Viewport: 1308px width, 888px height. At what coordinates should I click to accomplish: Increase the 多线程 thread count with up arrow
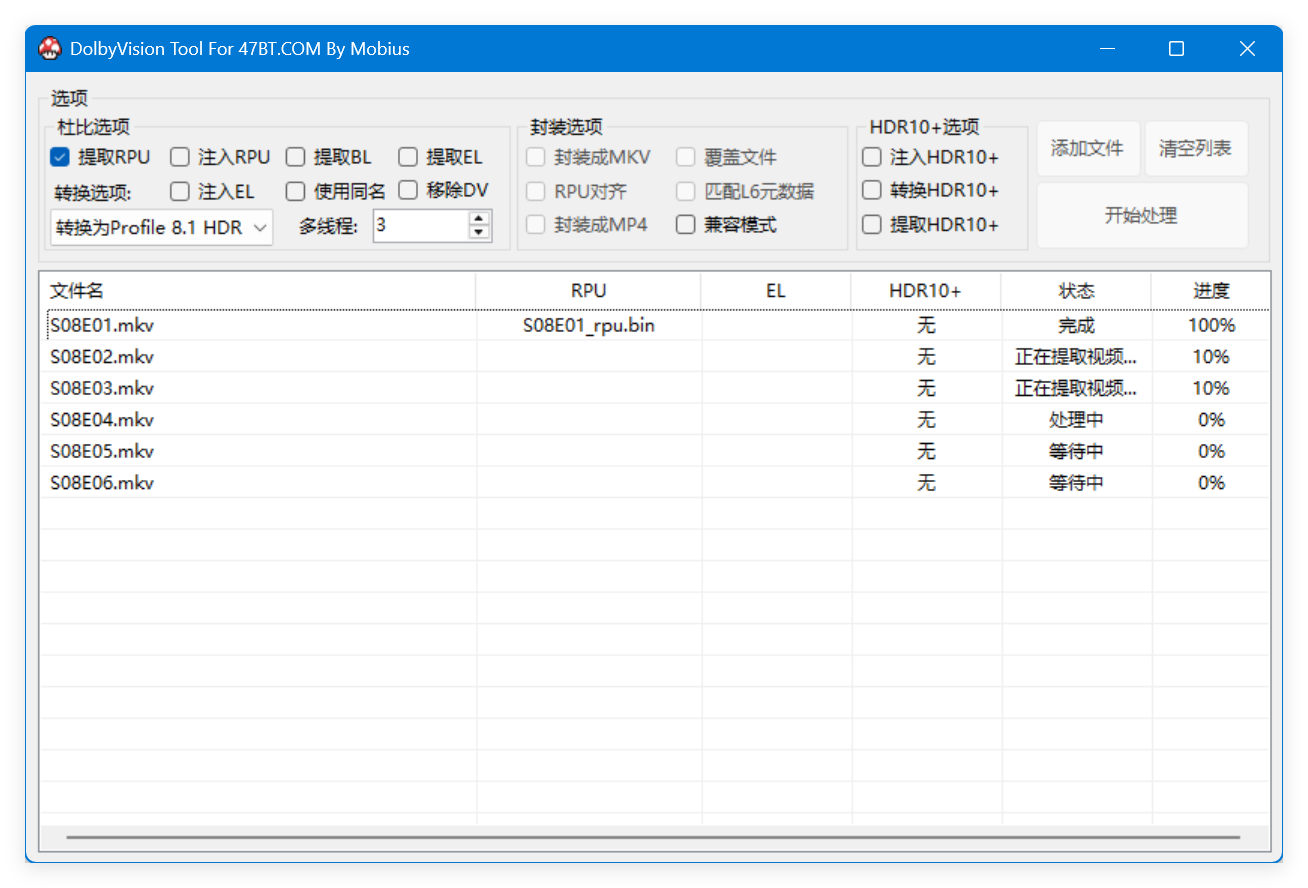pos(480,219)
